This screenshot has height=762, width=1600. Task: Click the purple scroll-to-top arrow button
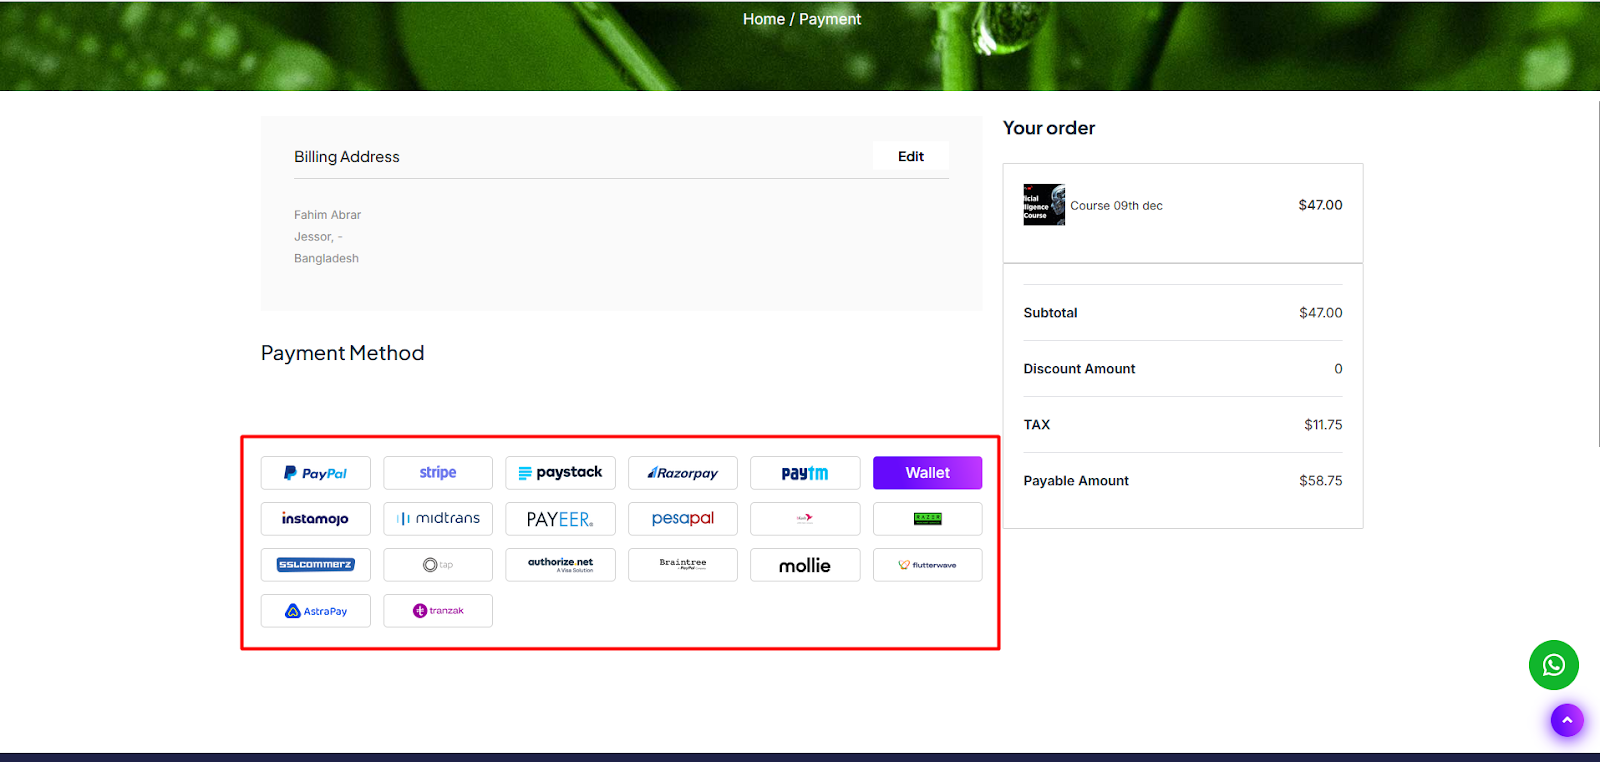pyautogui.click(x=1567, y=720)
